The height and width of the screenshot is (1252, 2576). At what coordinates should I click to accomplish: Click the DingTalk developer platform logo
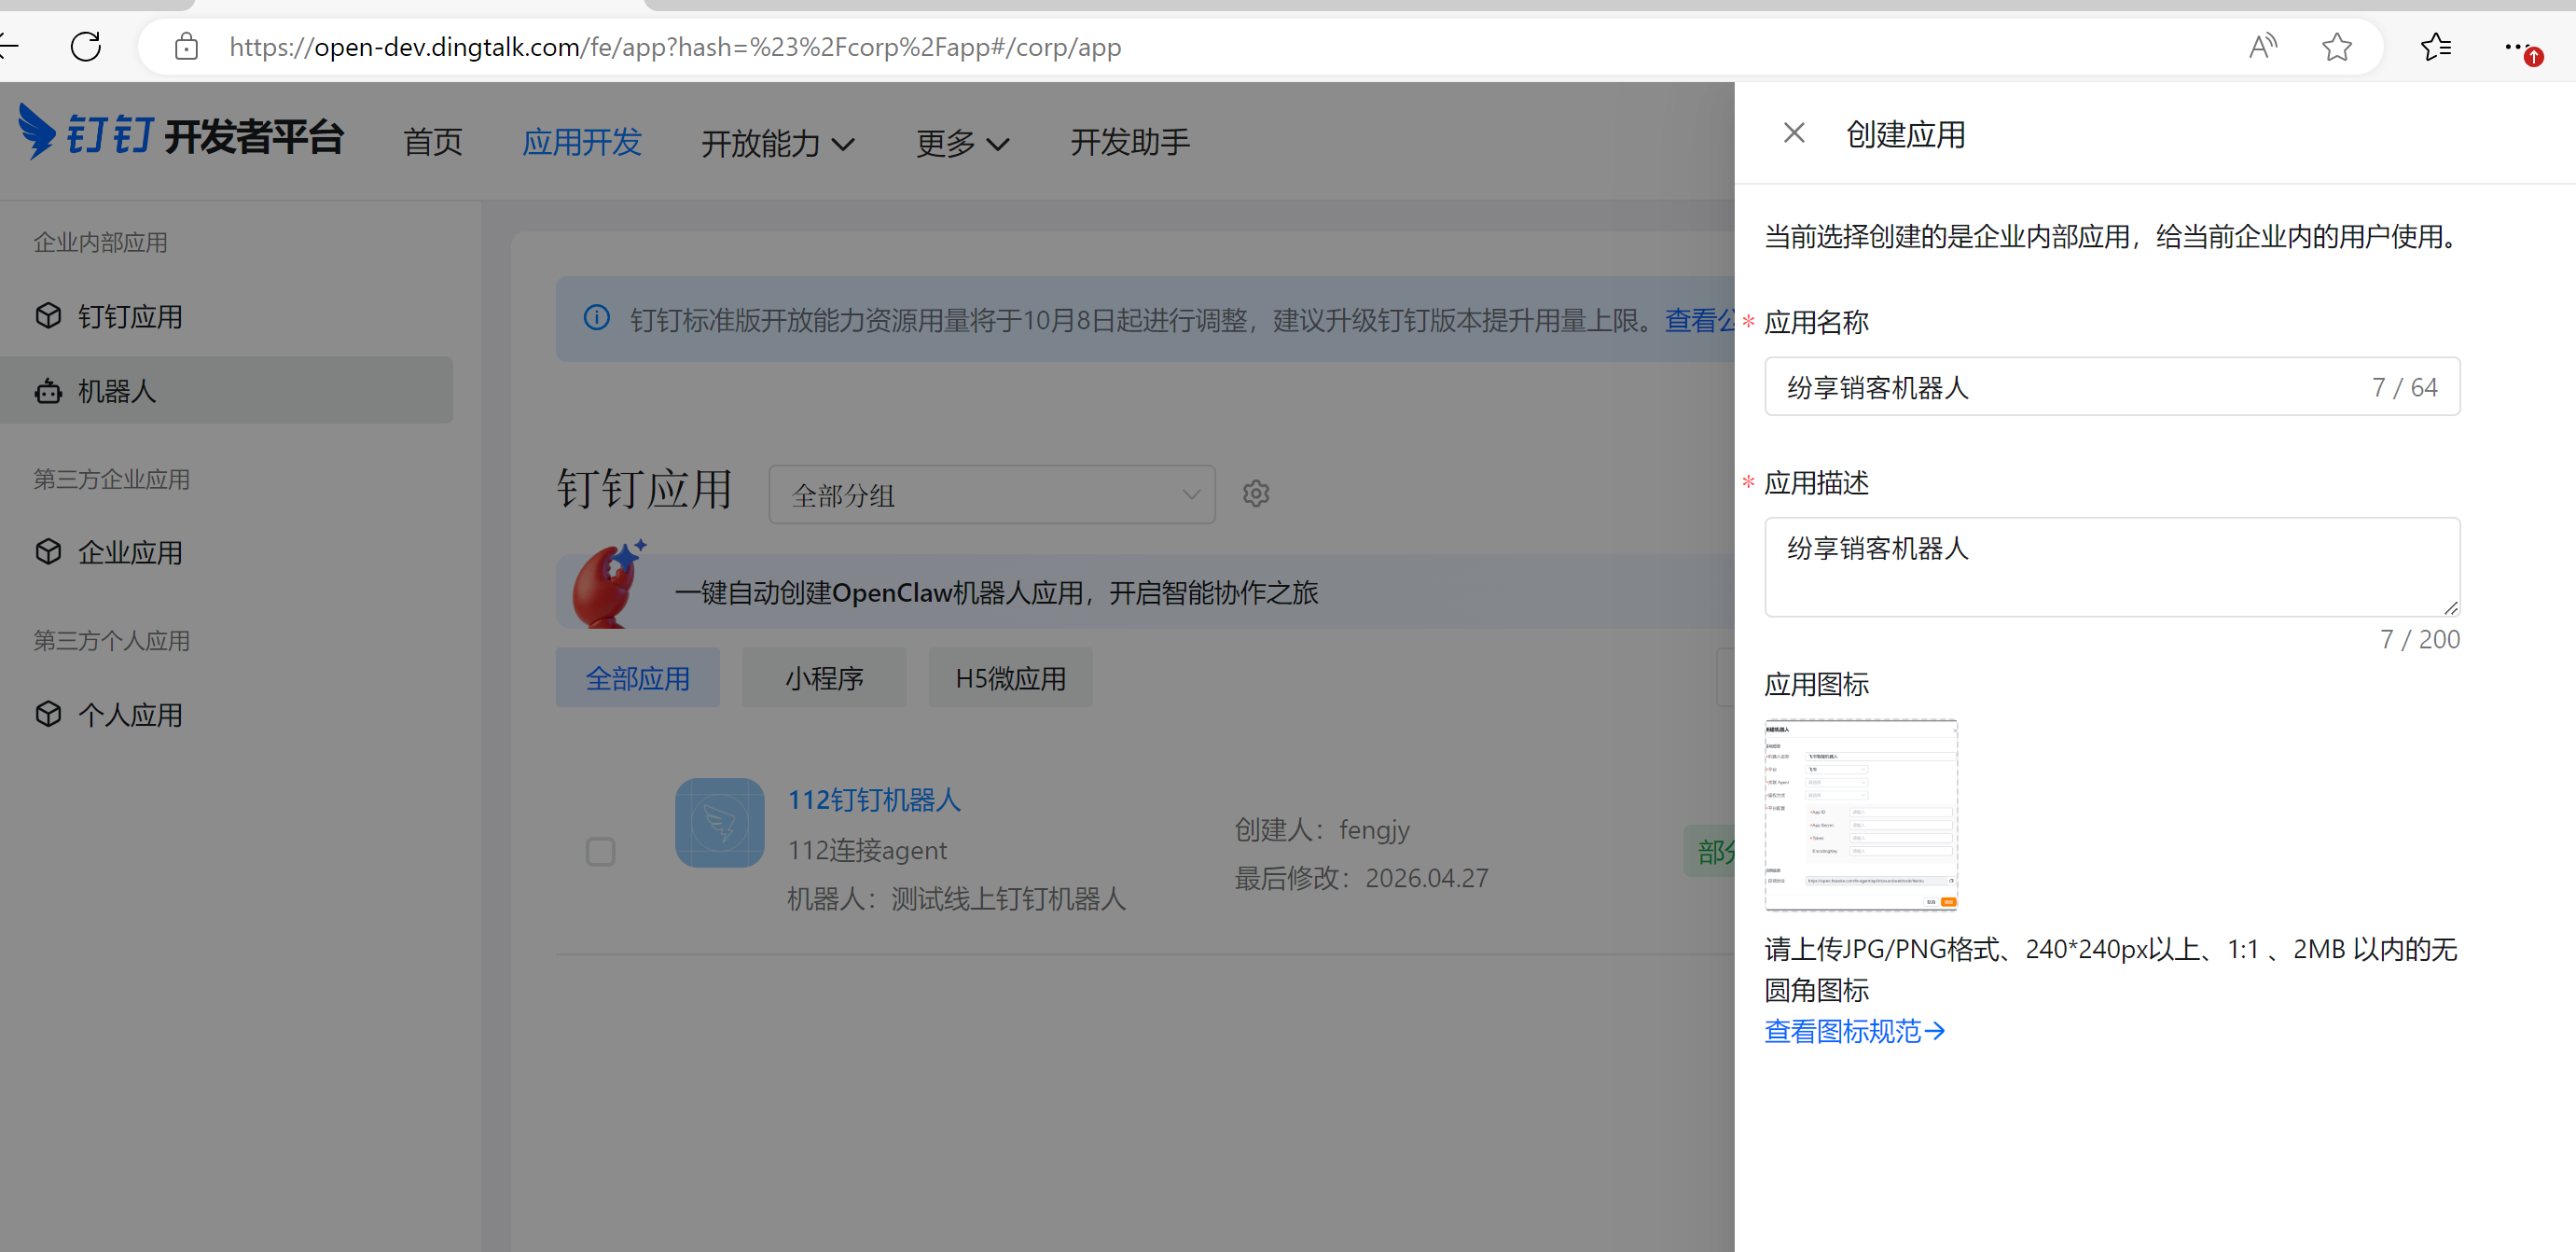[182, 134]
